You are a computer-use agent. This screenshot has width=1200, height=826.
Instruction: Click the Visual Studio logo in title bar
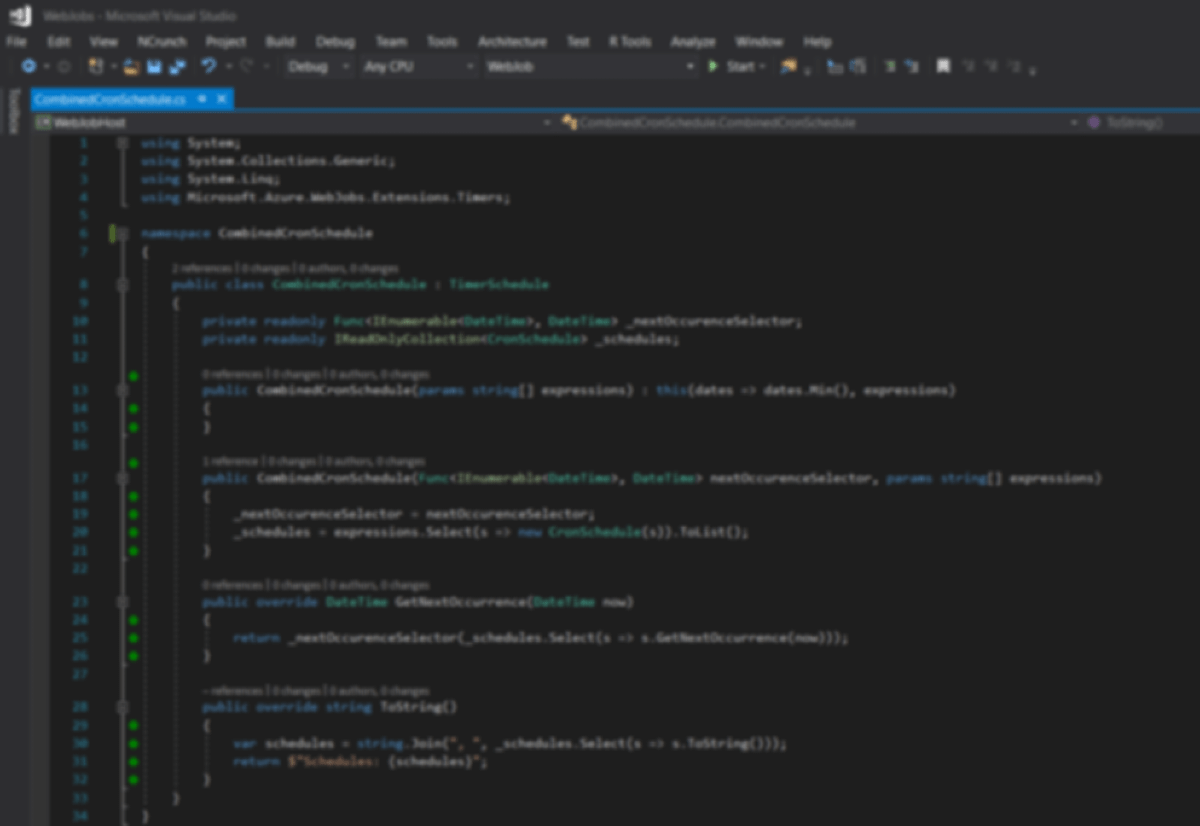20,16
